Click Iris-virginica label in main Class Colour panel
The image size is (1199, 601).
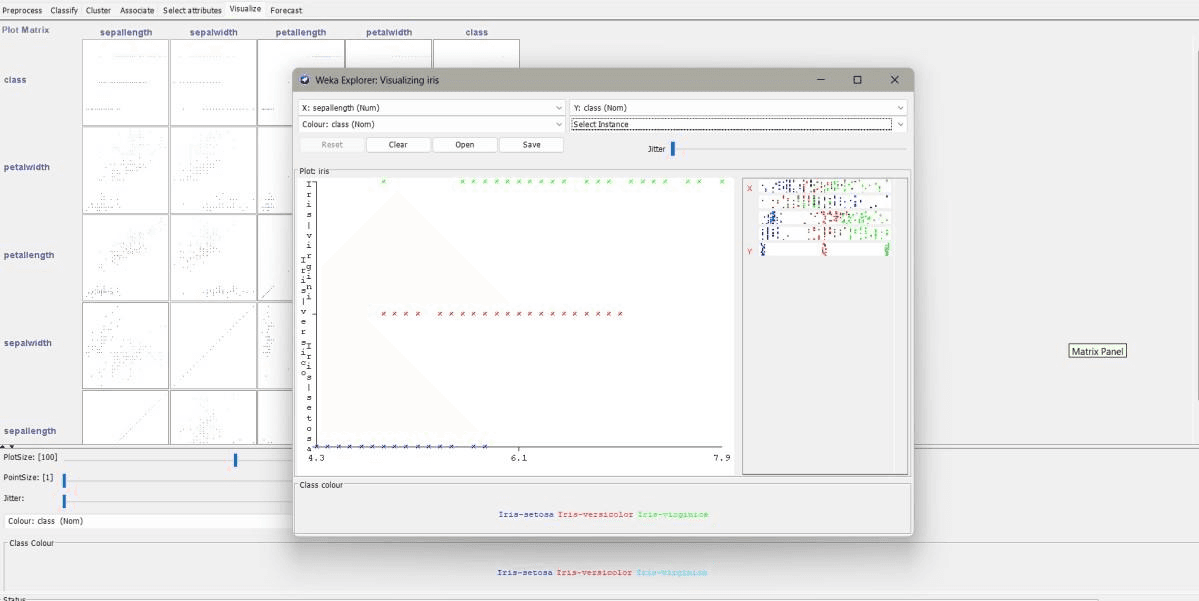[671, 573]
